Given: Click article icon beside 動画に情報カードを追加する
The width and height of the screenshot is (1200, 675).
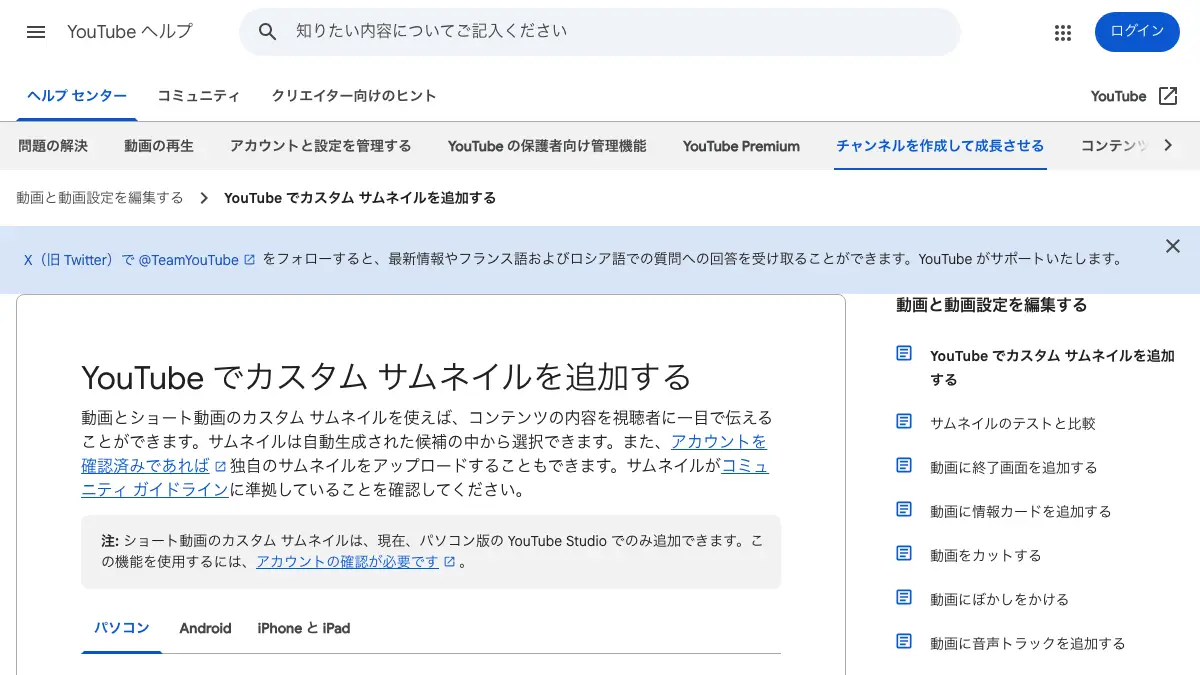Looking at the screenshot, I should [x=904, y=510].
